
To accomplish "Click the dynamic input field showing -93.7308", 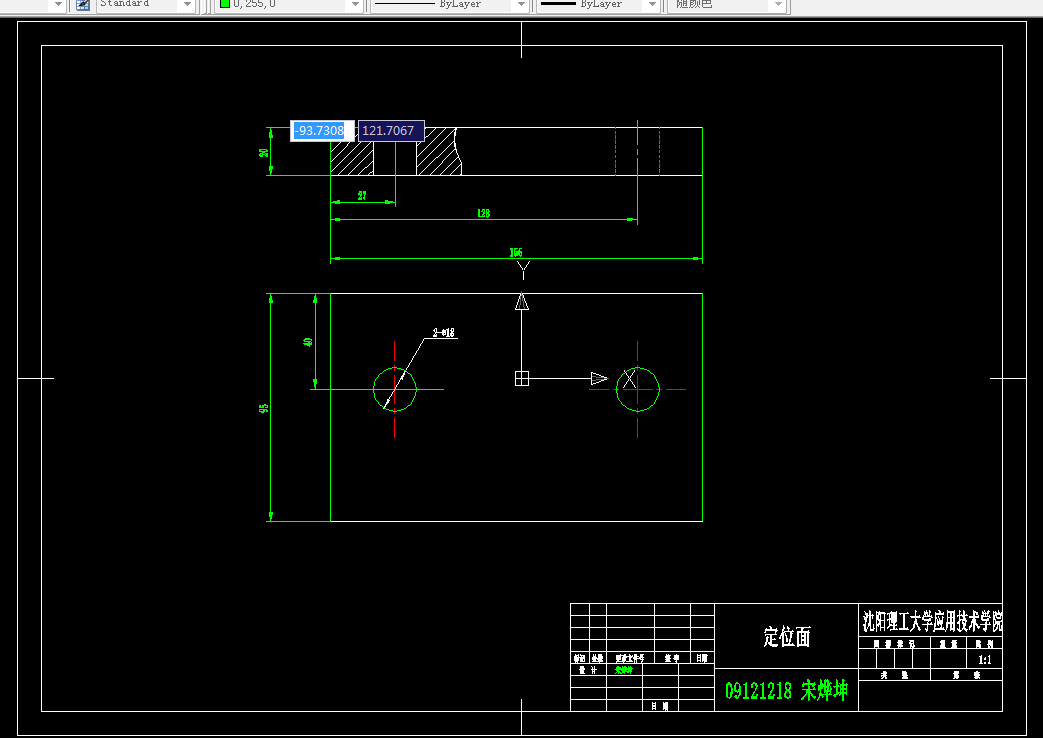I will tap(322, 131).
